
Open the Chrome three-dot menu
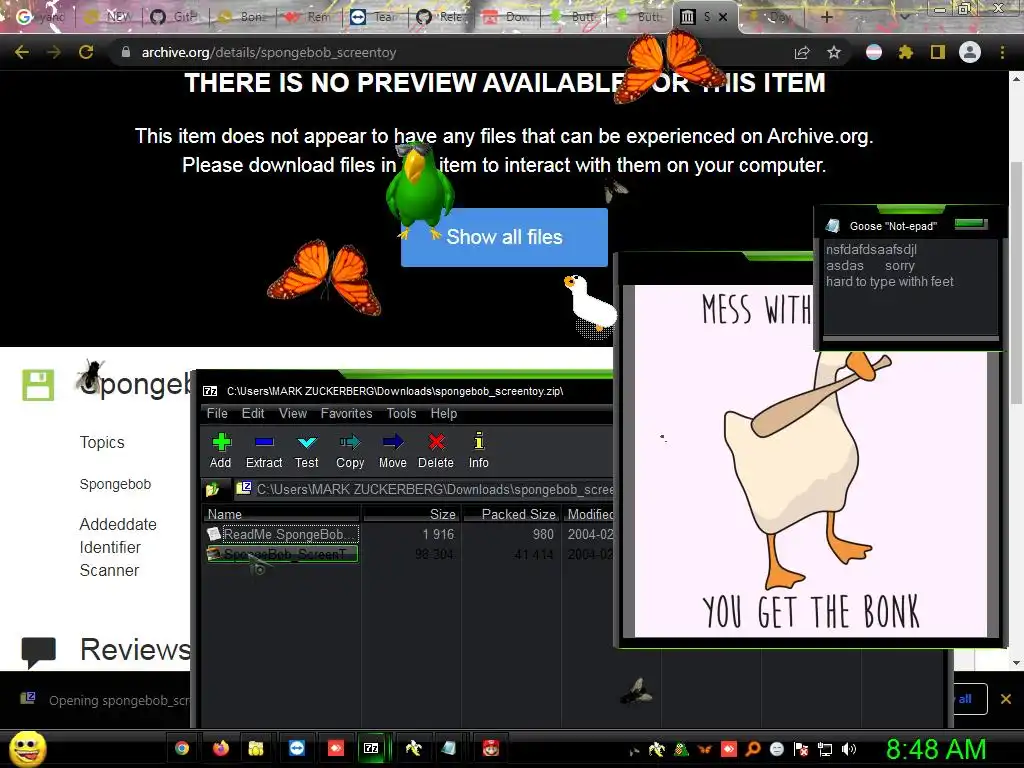1002,52
